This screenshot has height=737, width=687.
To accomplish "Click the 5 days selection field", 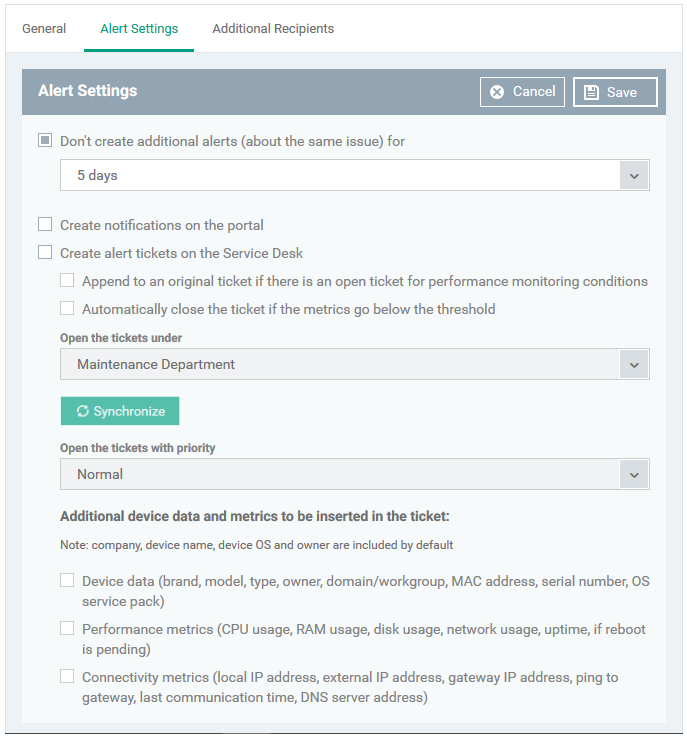I will 355,175.
